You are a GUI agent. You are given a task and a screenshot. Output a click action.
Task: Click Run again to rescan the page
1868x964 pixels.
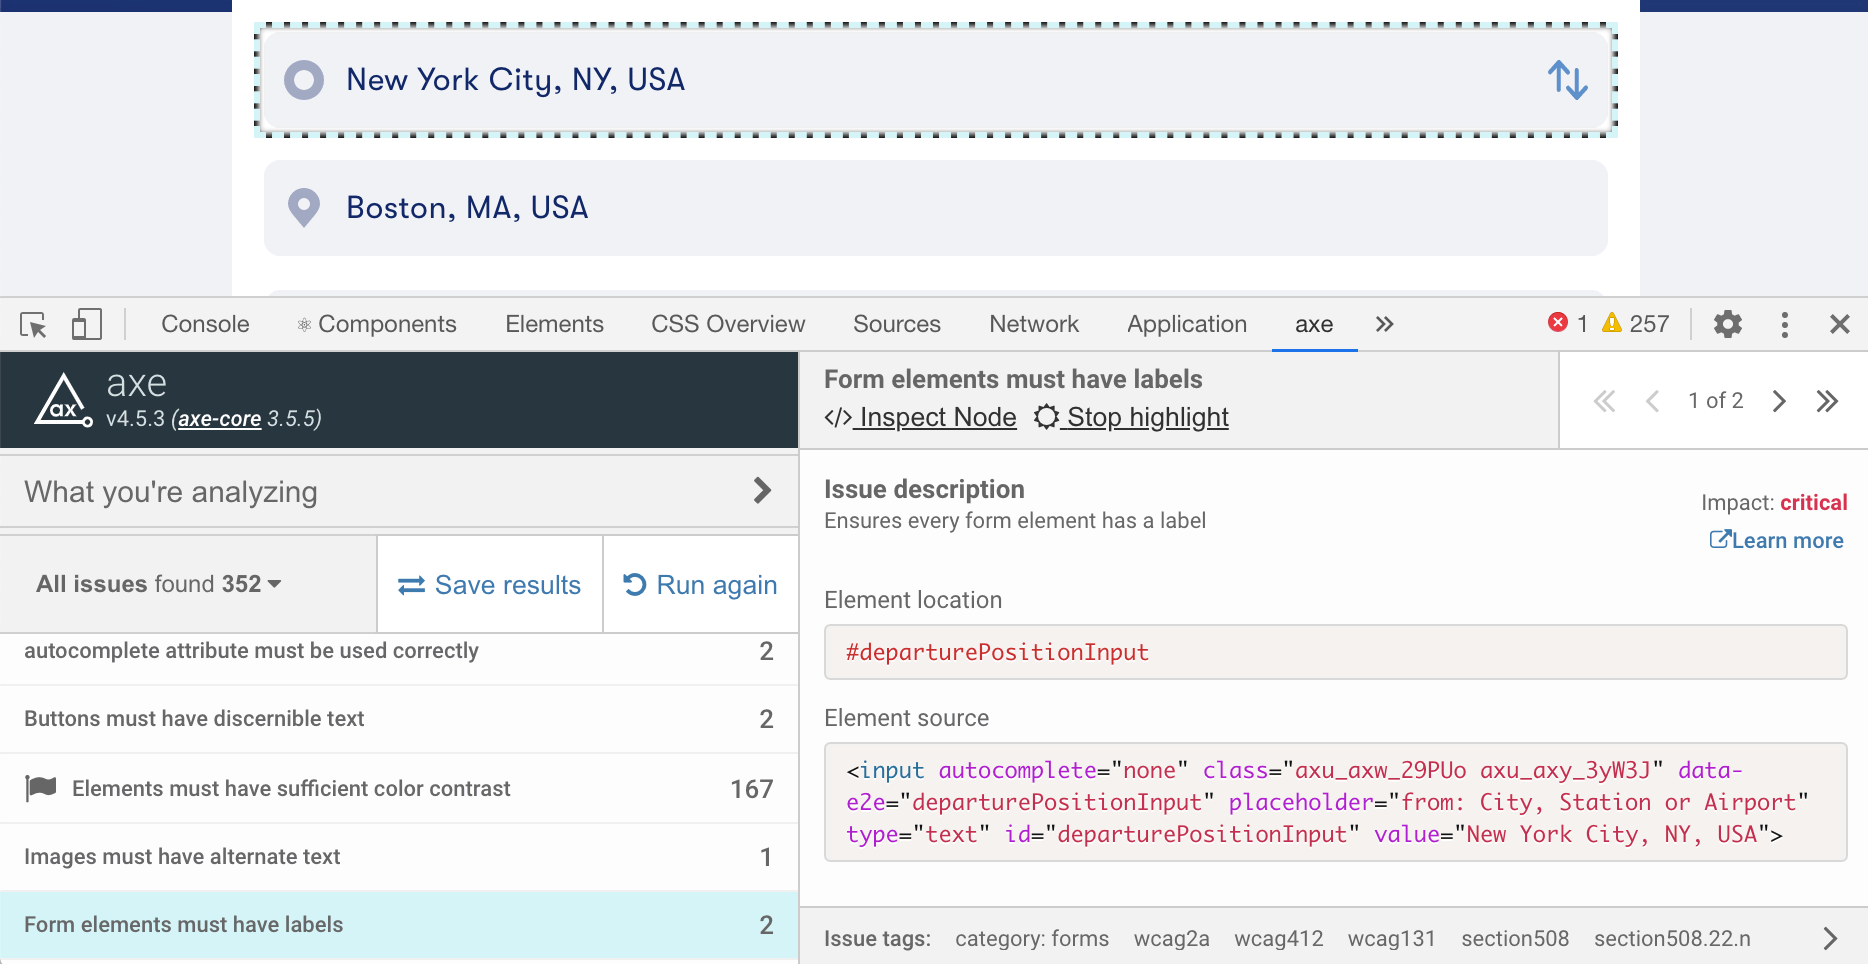tap(700, 584)
